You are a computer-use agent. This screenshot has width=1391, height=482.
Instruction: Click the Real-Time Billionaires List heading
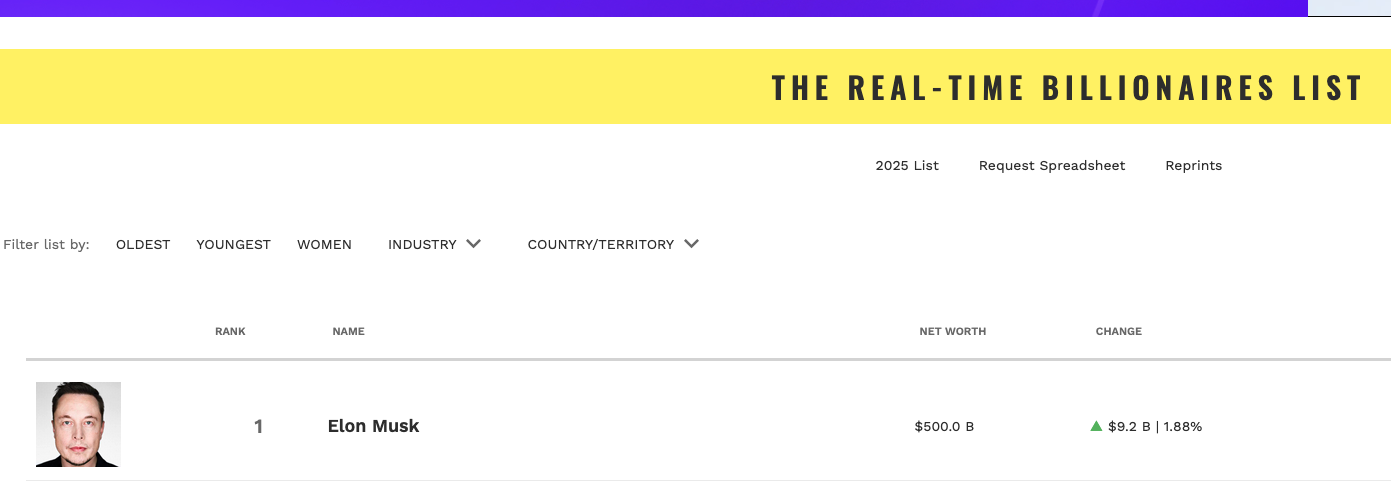[x=1067, y=88]
